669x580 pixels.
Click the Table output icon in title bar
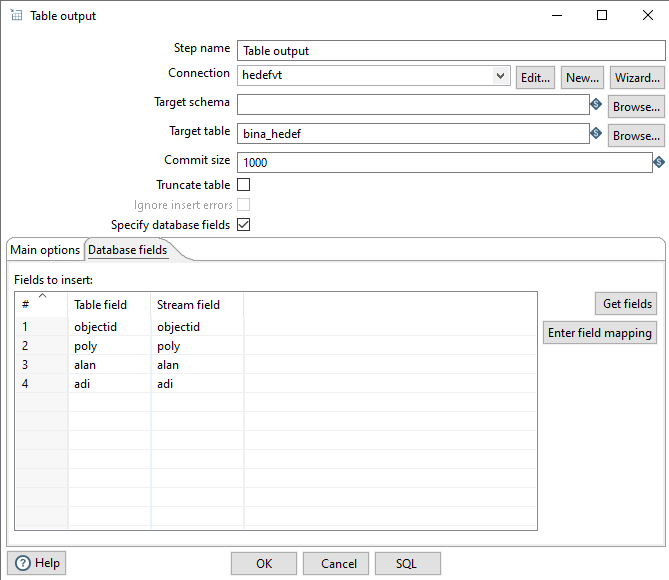tap(16, 15)
